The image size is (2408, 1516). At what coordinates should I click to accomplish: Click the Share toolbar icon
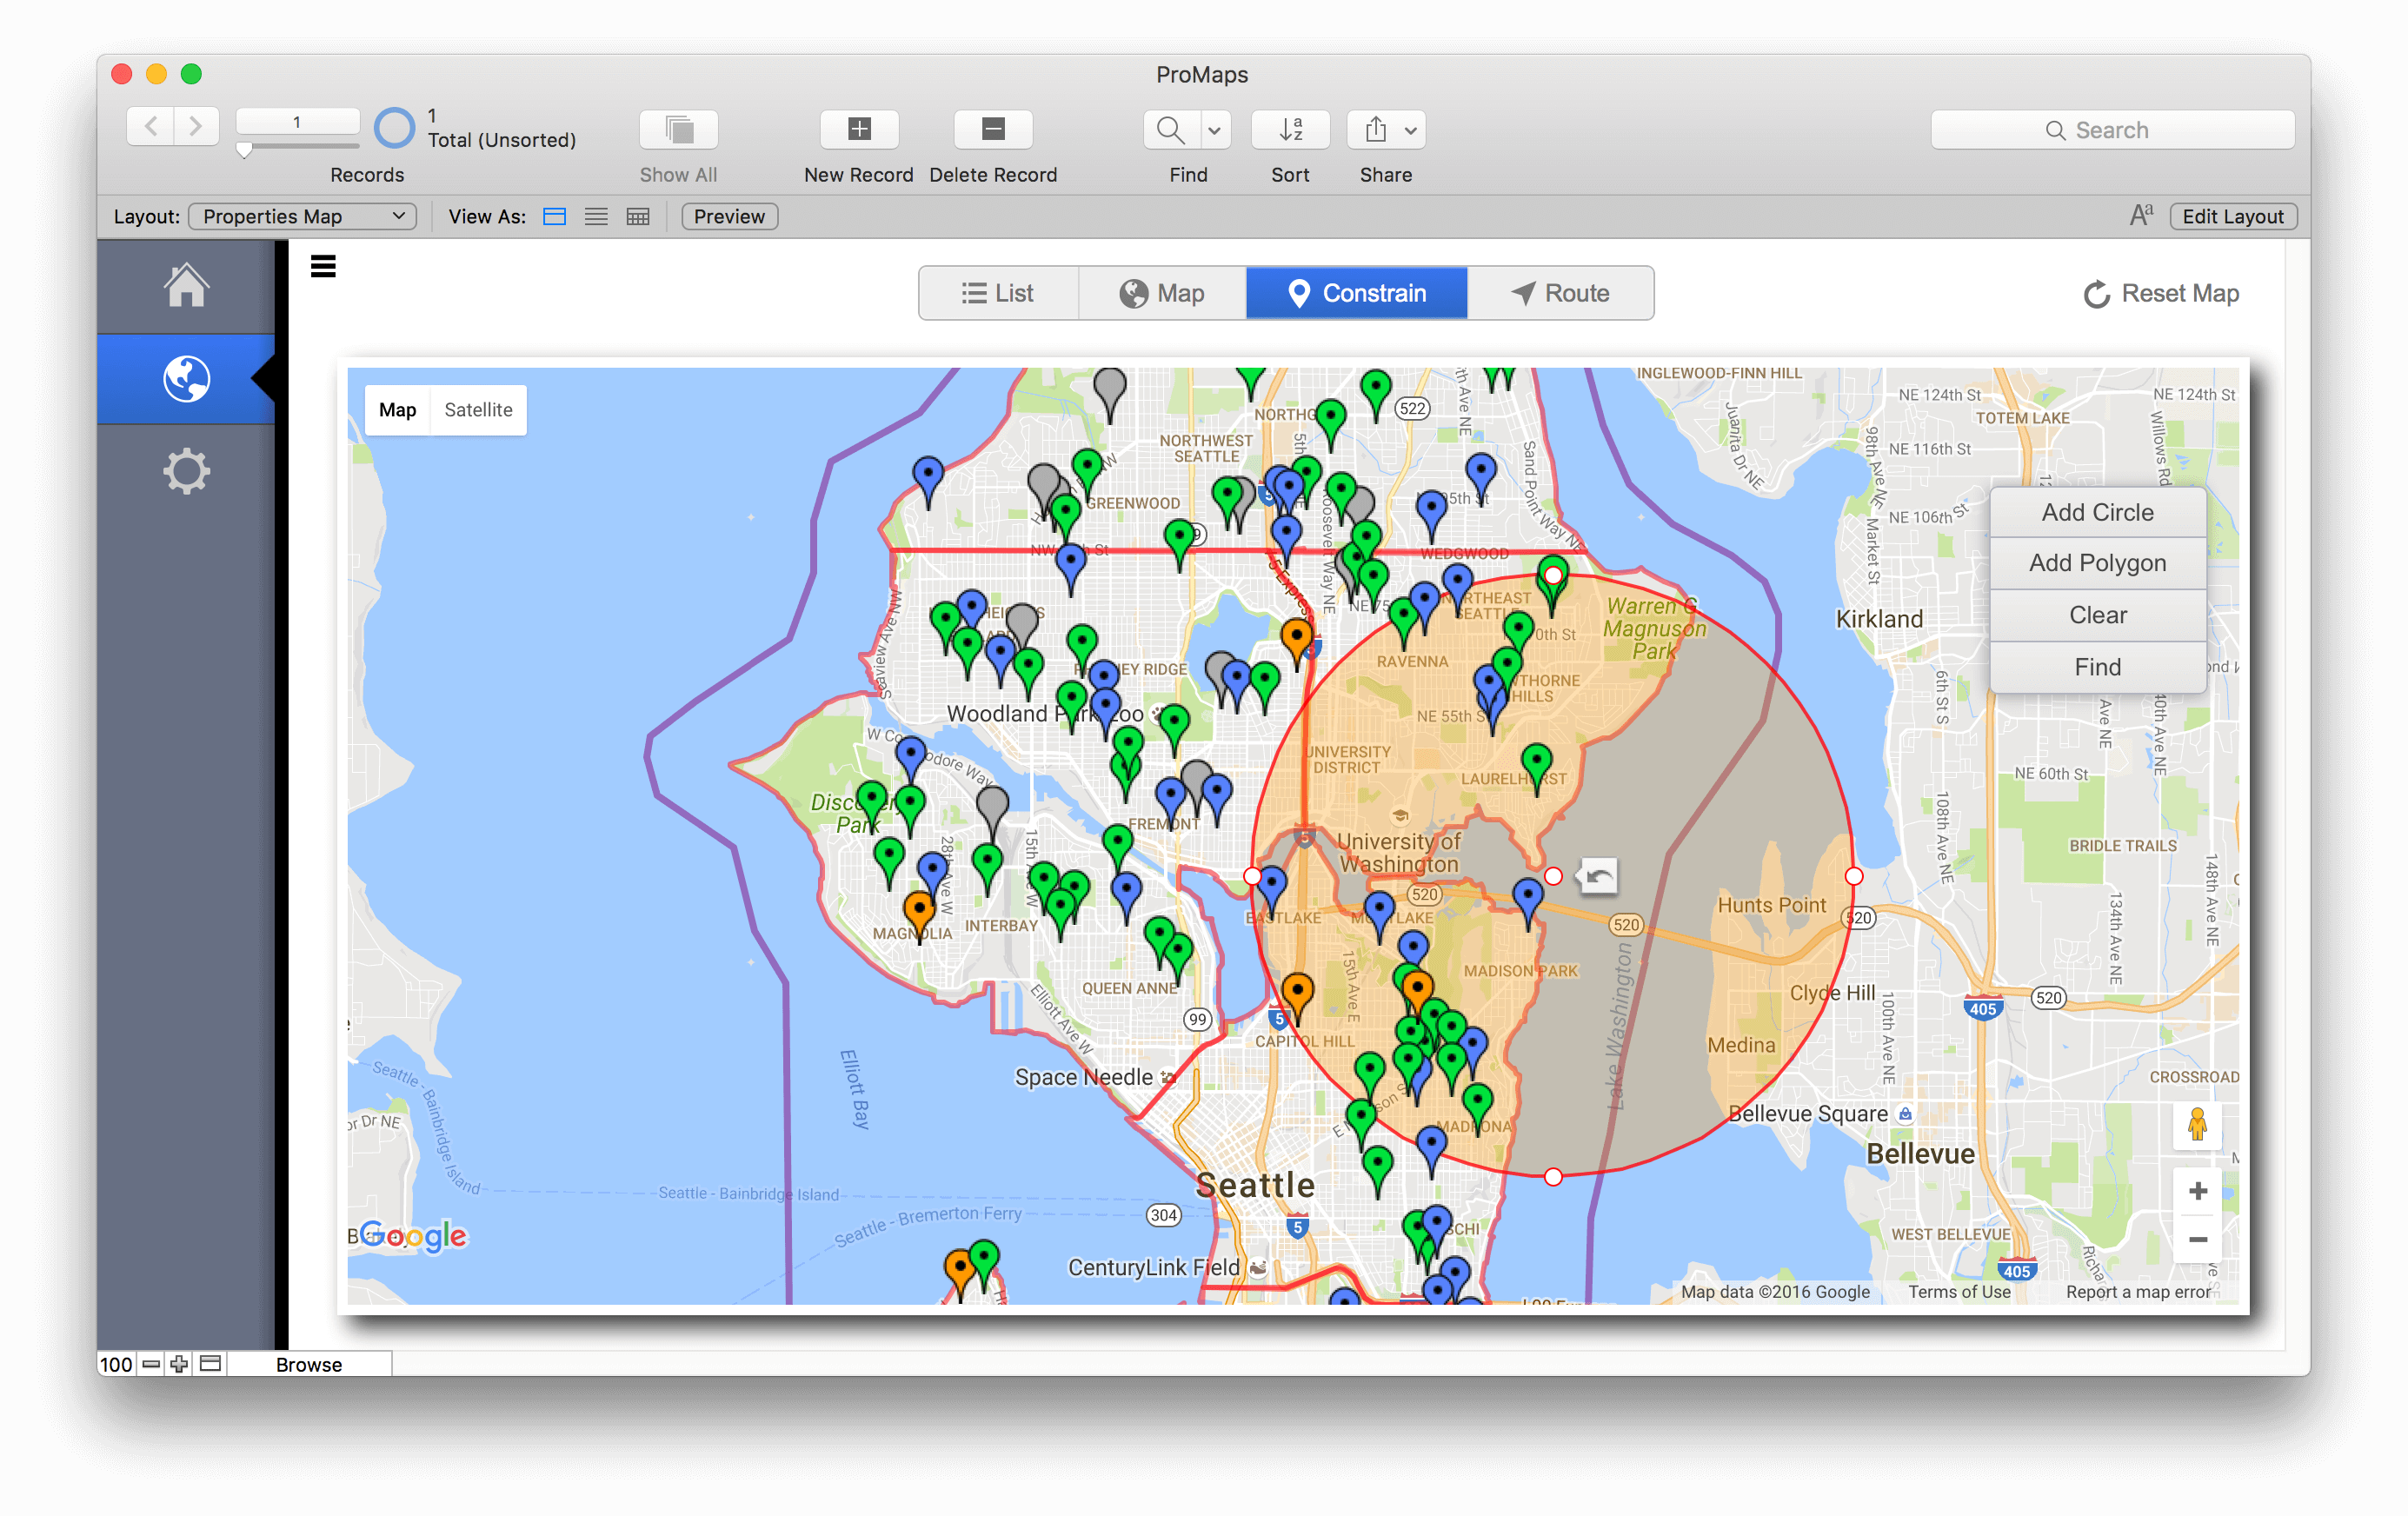pos(1375,129)
